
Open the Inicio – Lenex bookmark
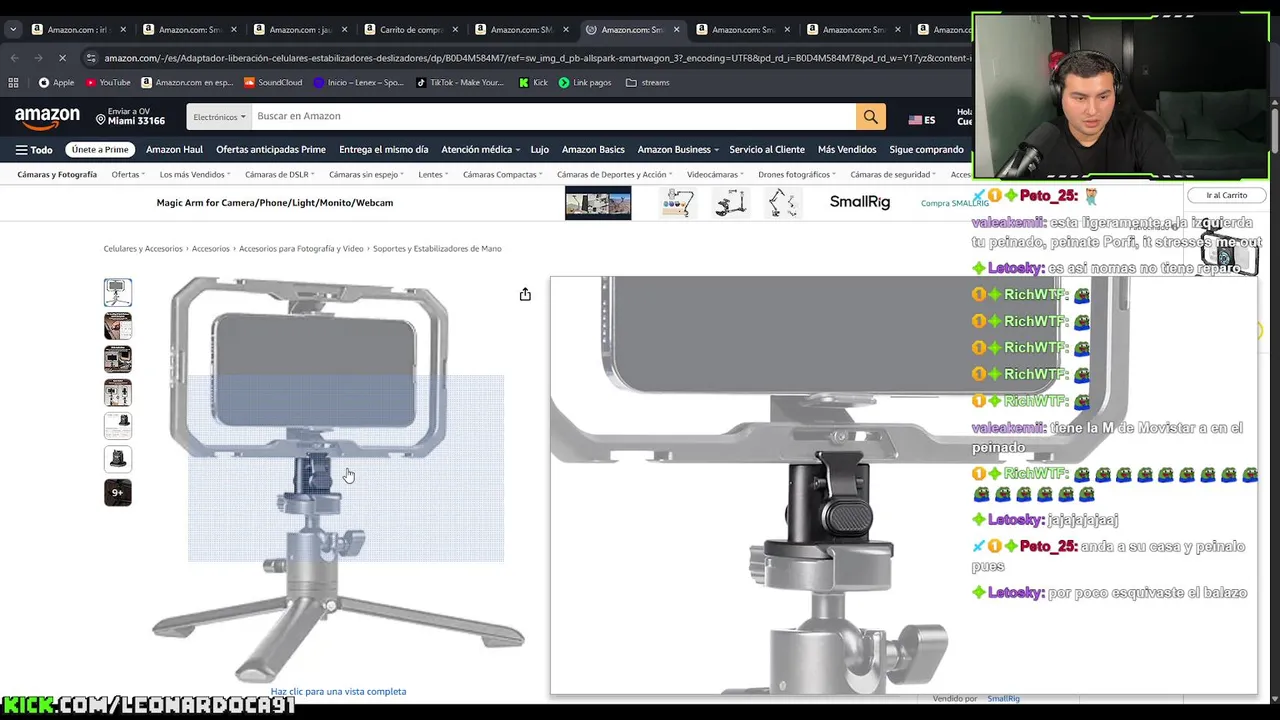click(359, 83)
